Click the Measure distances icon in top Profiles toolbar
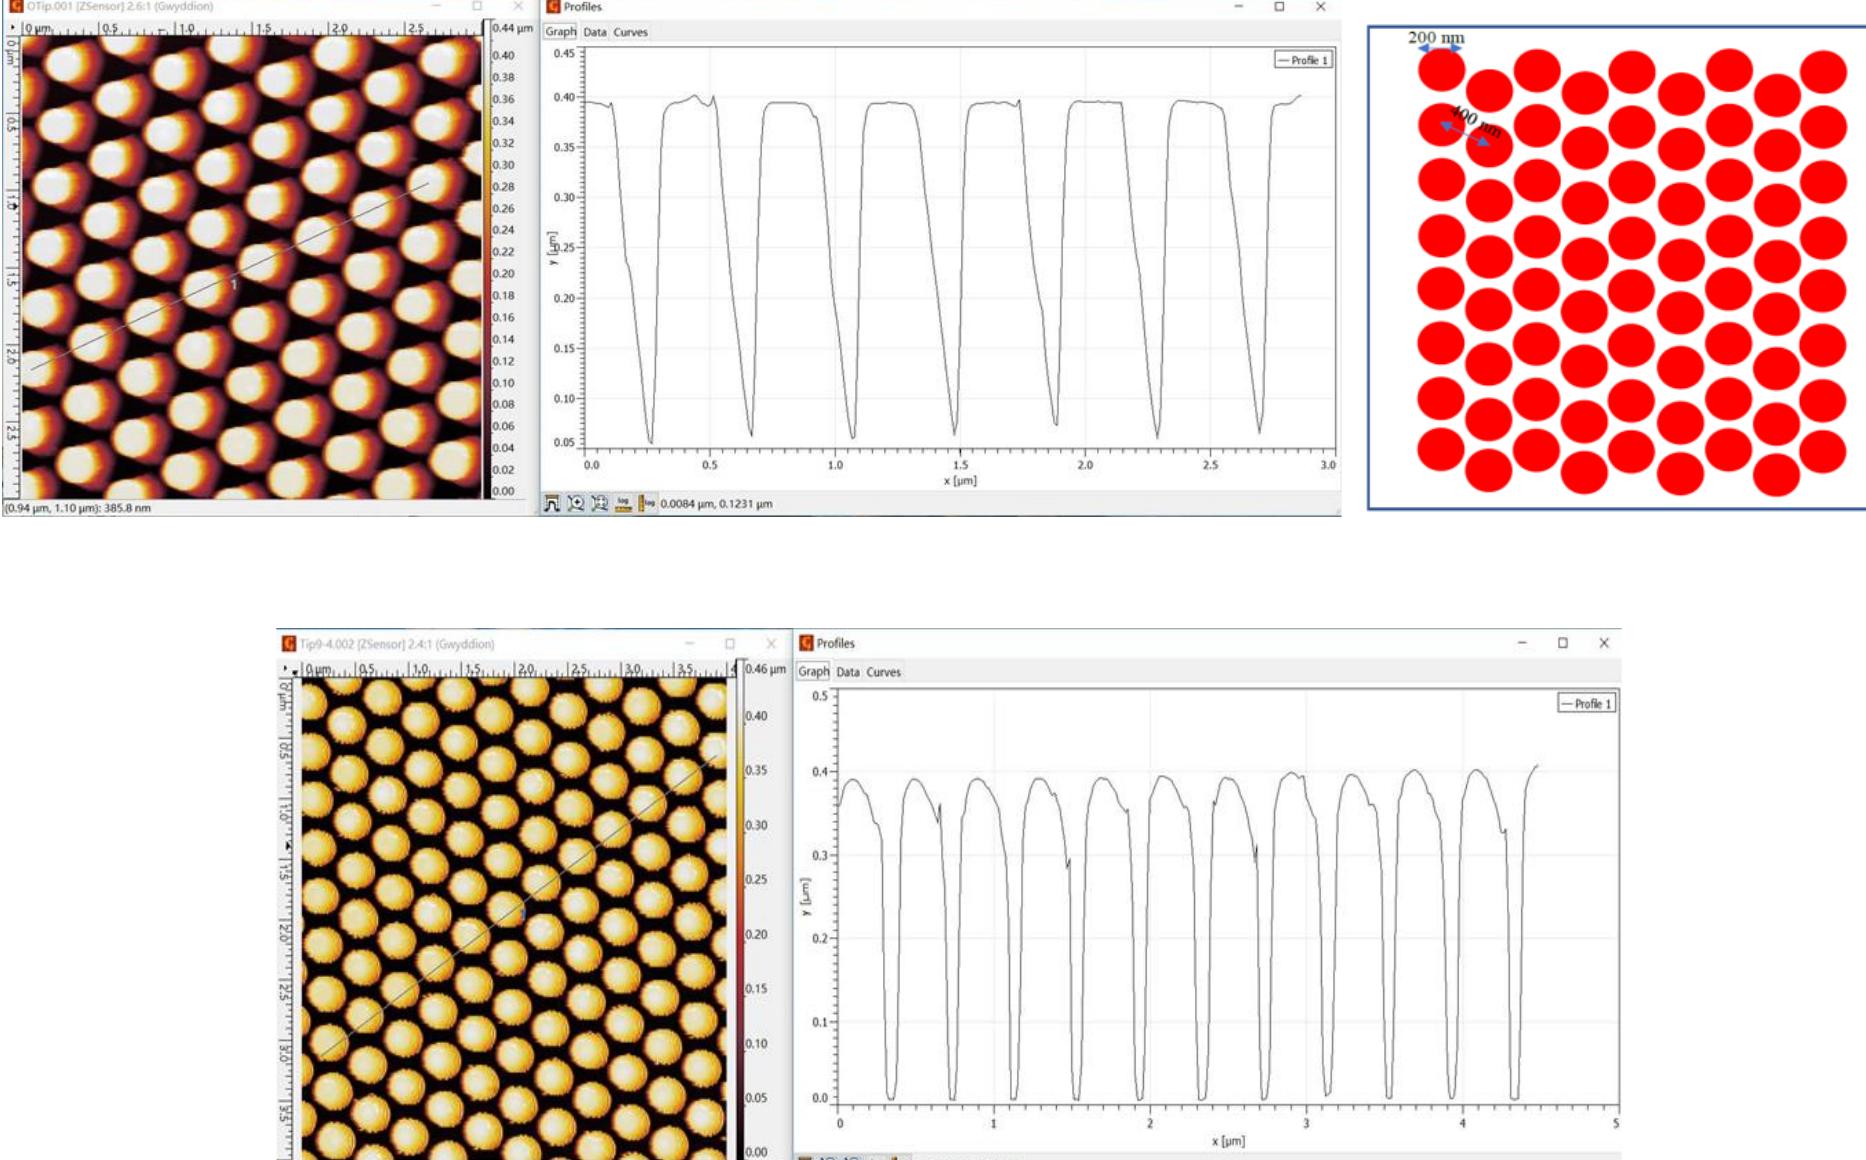 tap(552, 503)
